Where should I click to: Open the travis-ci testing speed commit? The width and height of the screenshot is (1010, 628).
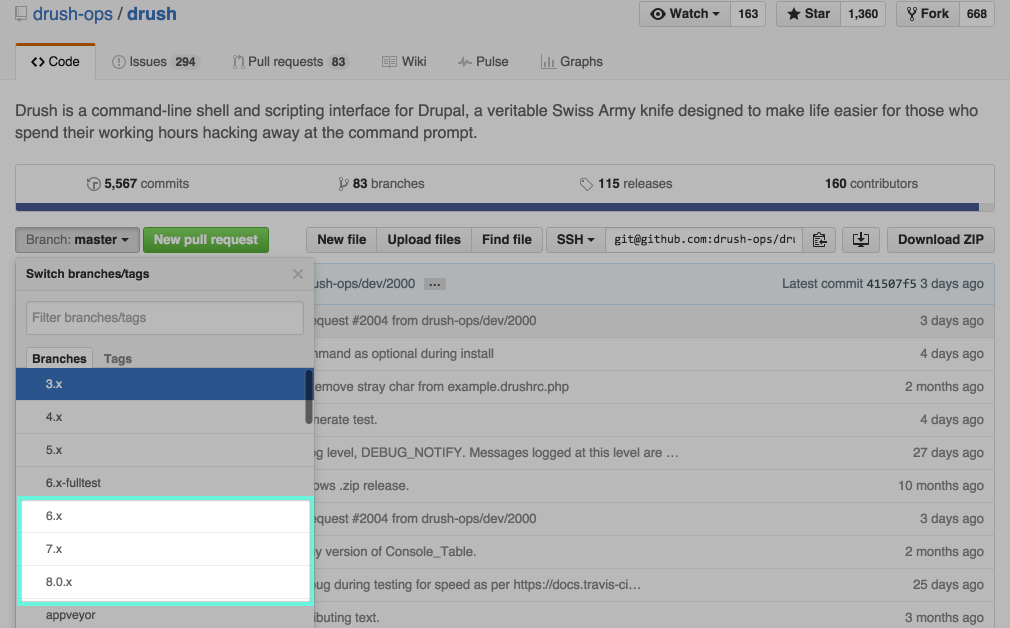[478, 585]
